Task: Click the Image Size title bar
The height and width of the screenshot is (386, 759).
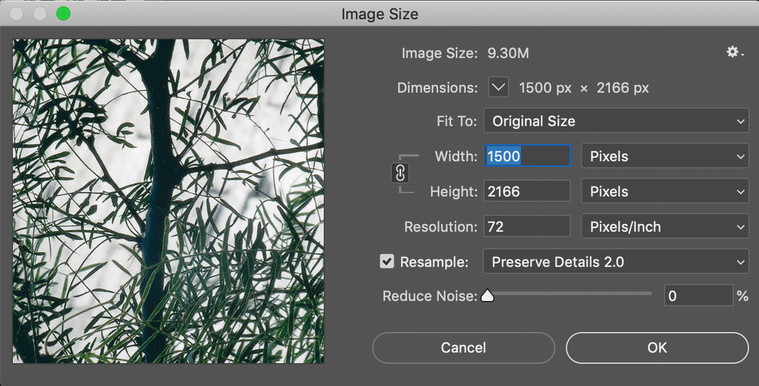Action: [380, 14]
